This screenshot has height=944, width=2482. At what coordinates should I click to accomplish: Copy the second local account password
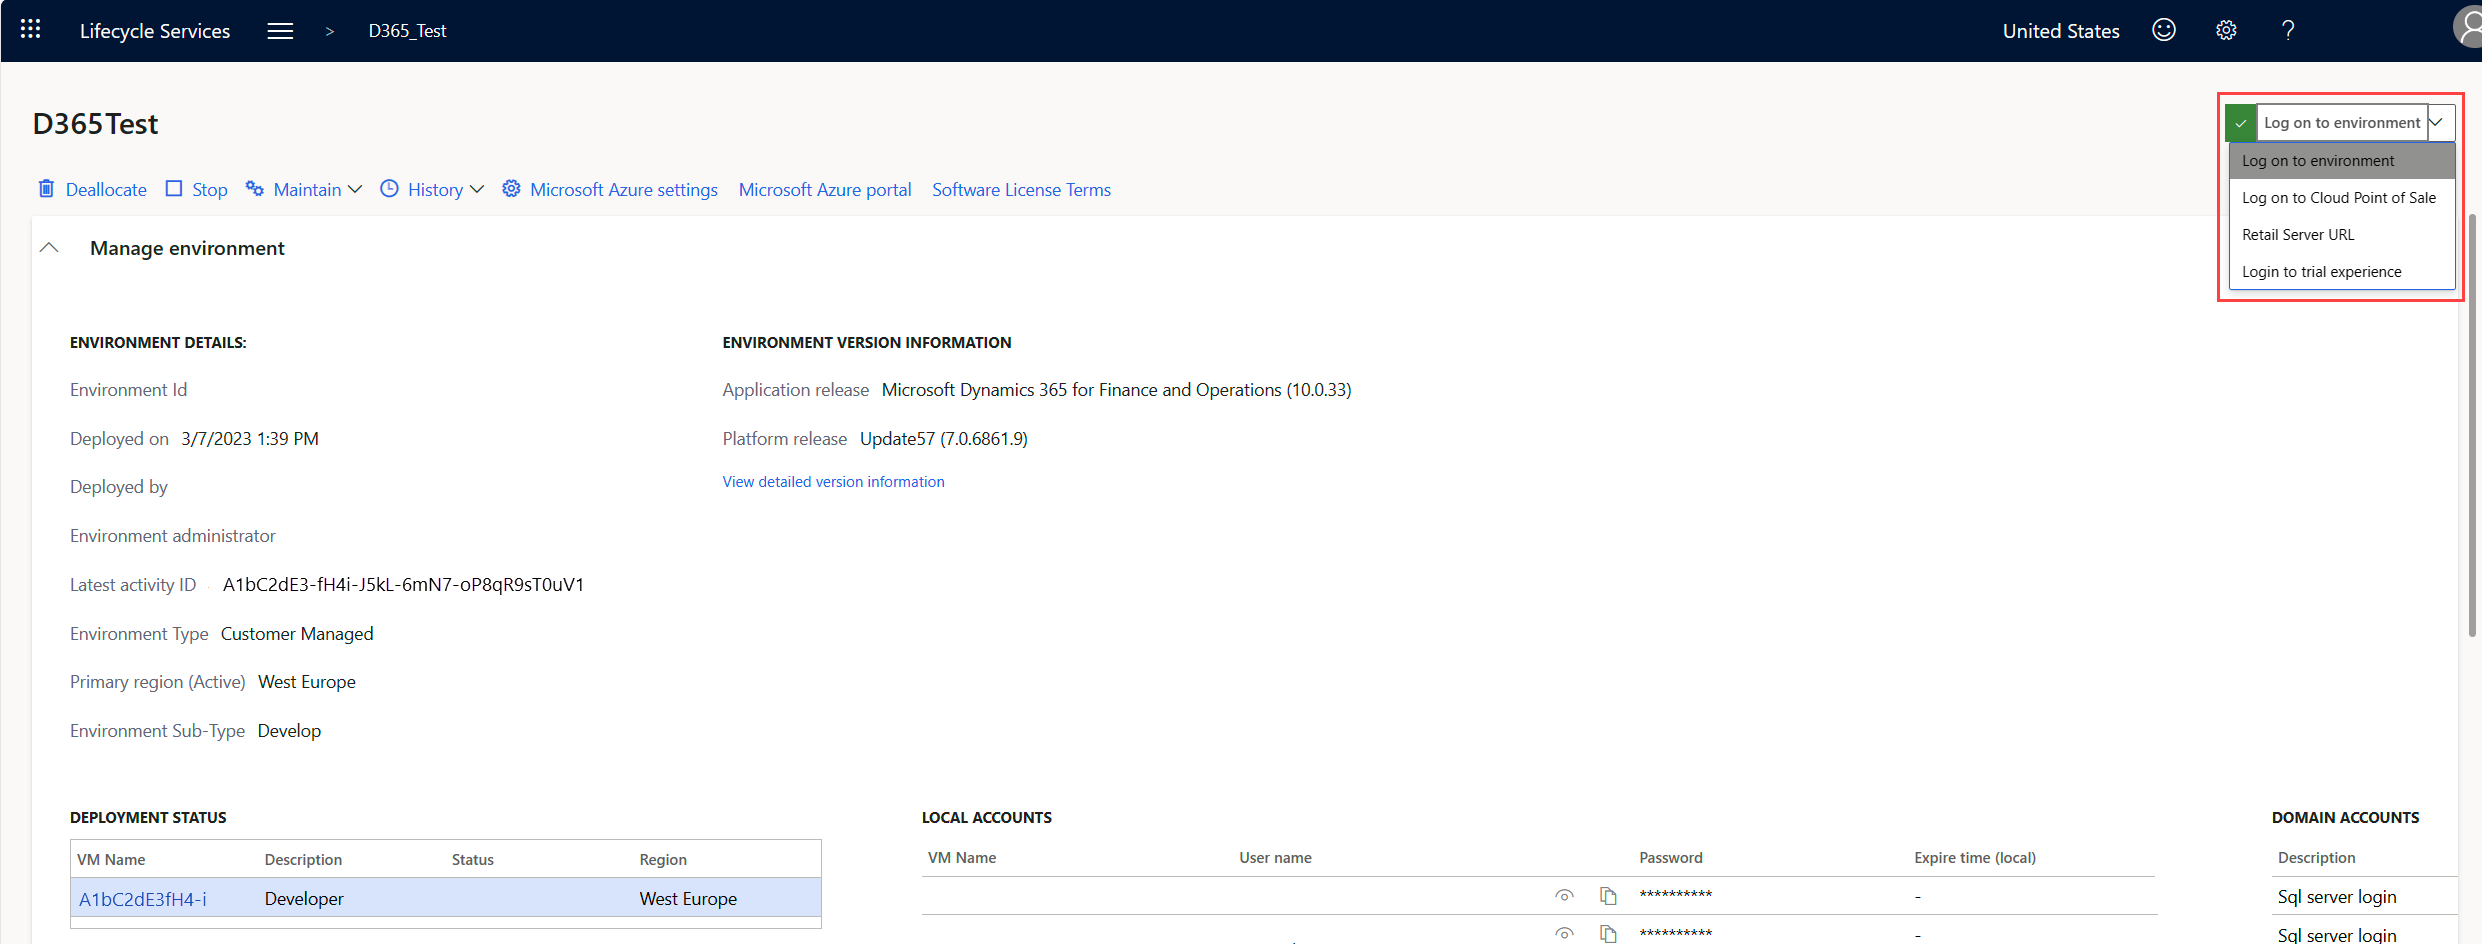click(x=1608, y=934)
